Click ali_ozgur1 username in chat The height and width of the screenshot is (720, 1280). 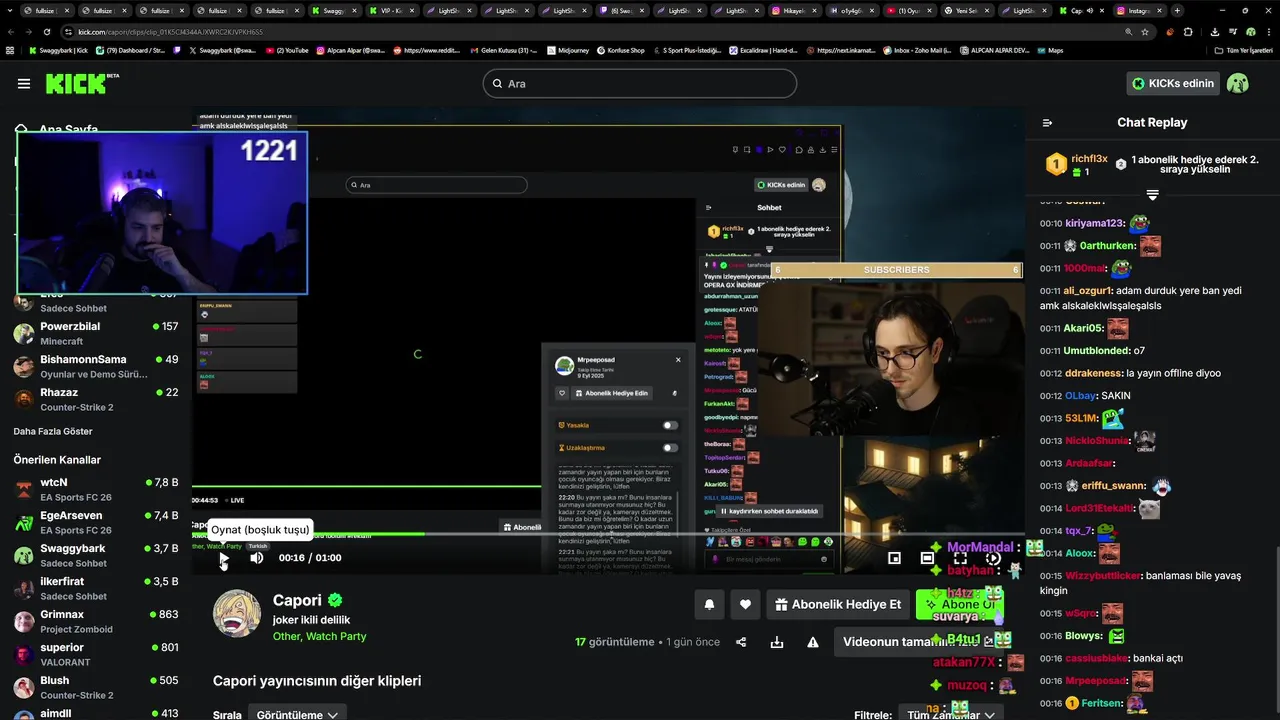click(1087, 291)
